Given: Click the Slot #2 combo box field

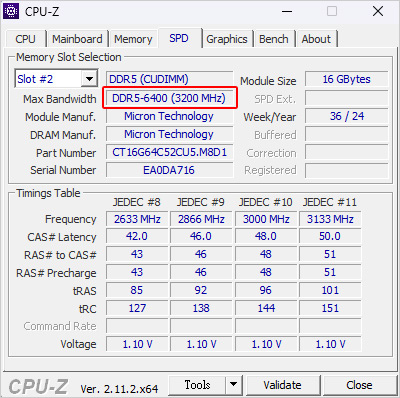Looking at the screenshot, I should pos(56,79).
